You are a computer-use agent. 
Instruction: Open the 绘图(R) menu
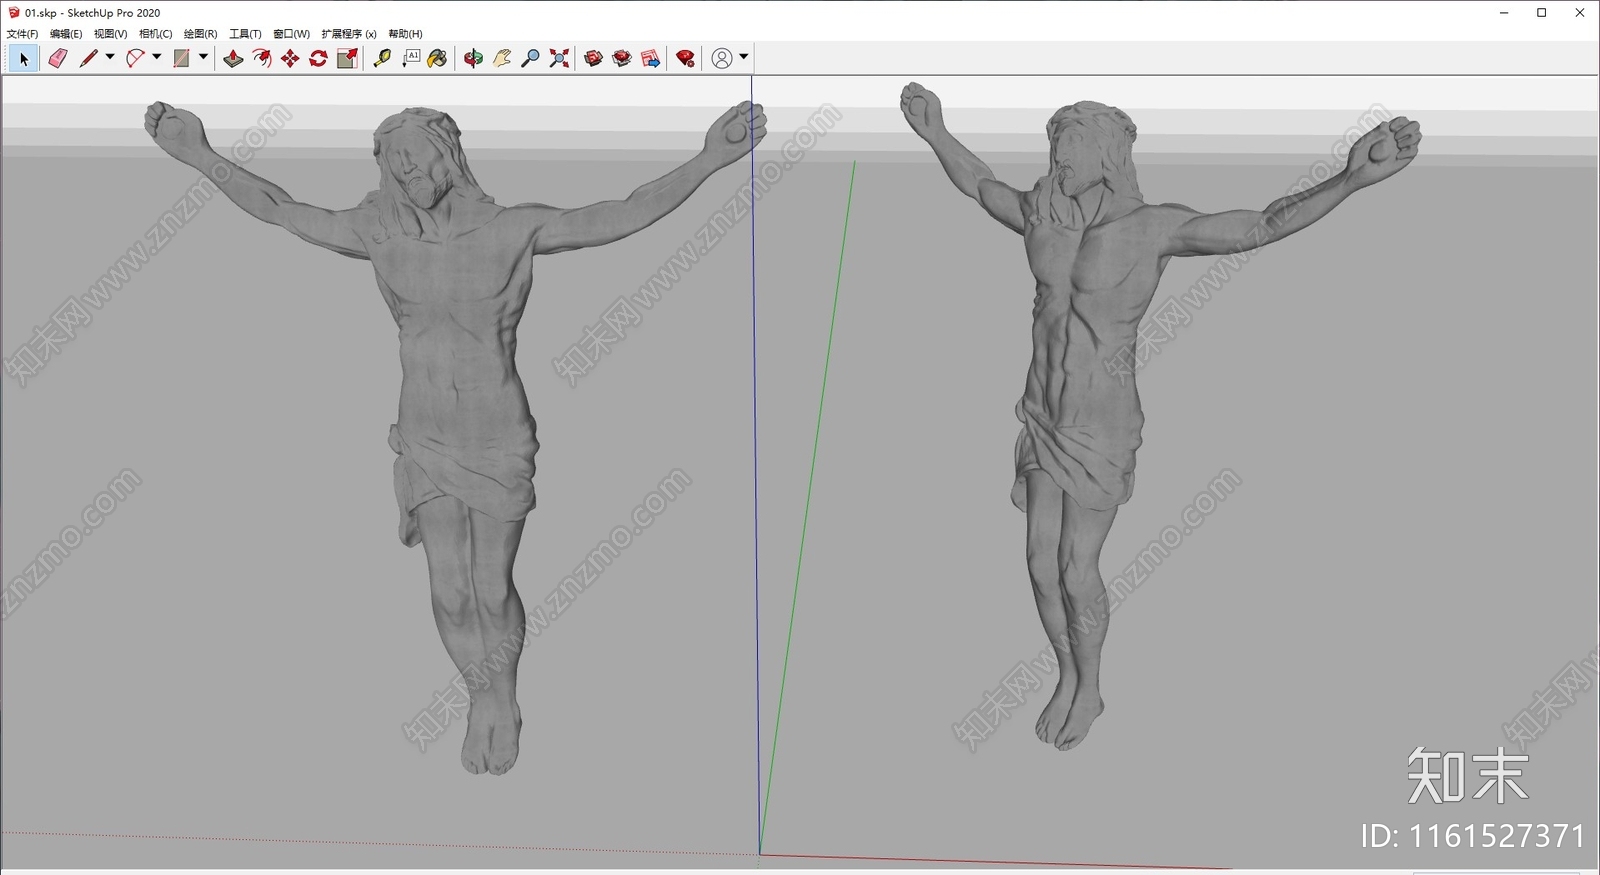pyautogui.click(x=200, y=34)
